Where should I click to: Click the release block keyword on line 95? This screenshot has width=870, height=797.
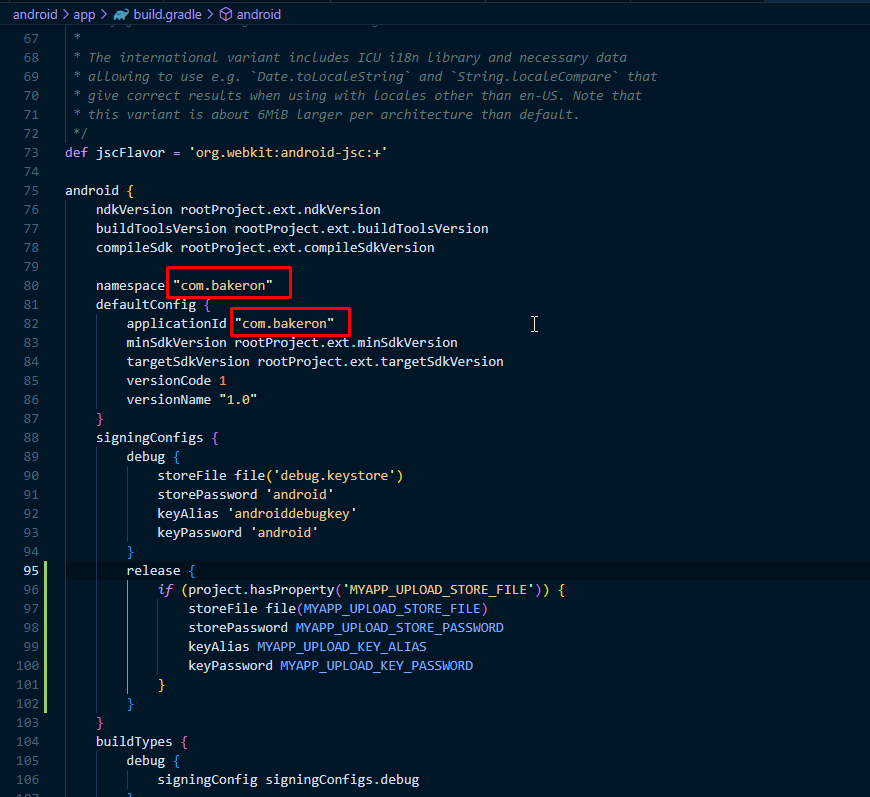[x=153, y=571]
